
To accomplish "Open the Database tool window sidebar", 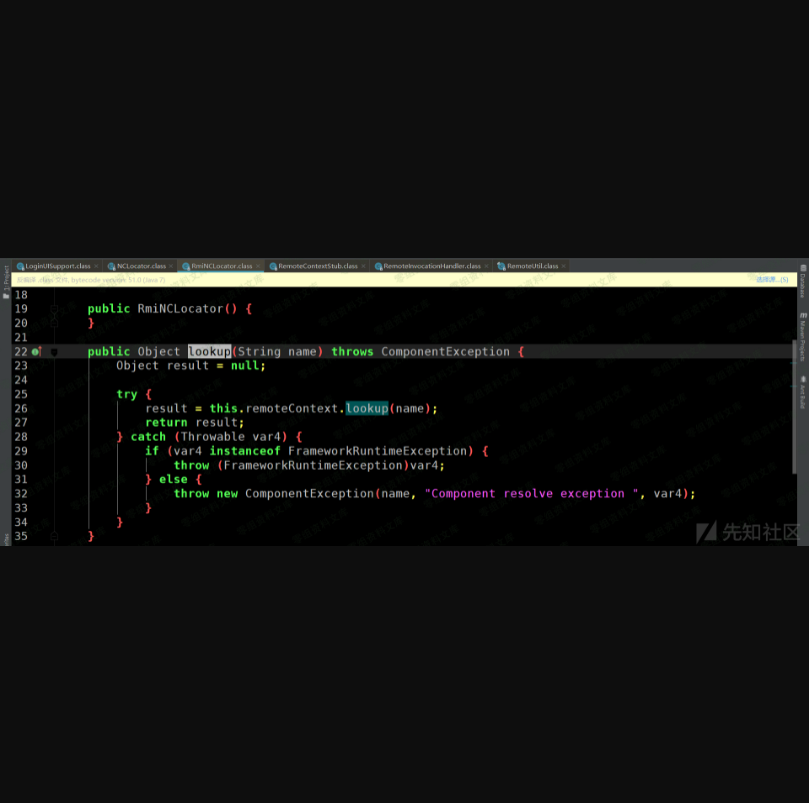I will (x=802, y=286).
